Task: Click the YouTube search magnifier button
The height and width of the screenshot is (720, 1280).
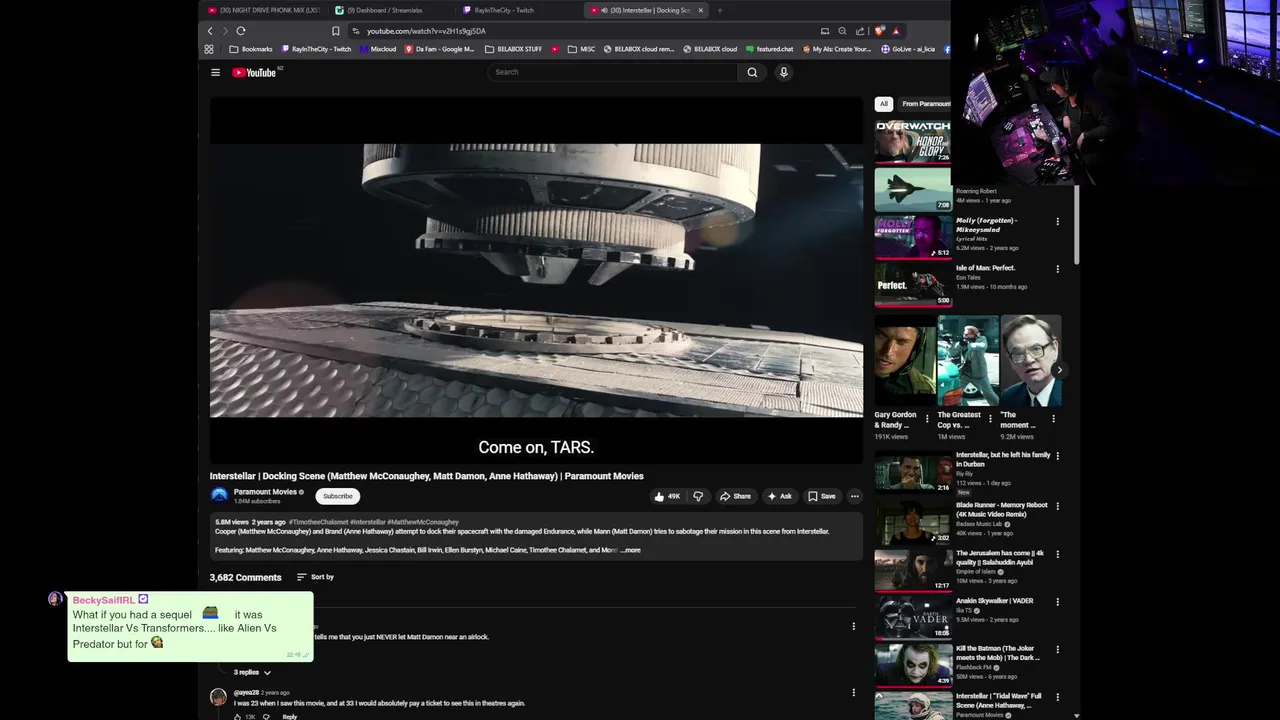Action: [752, 72]
